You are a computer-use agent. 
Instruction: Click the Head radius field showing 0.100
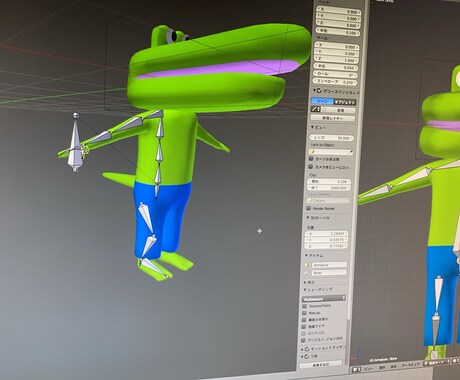pos(338,33)
